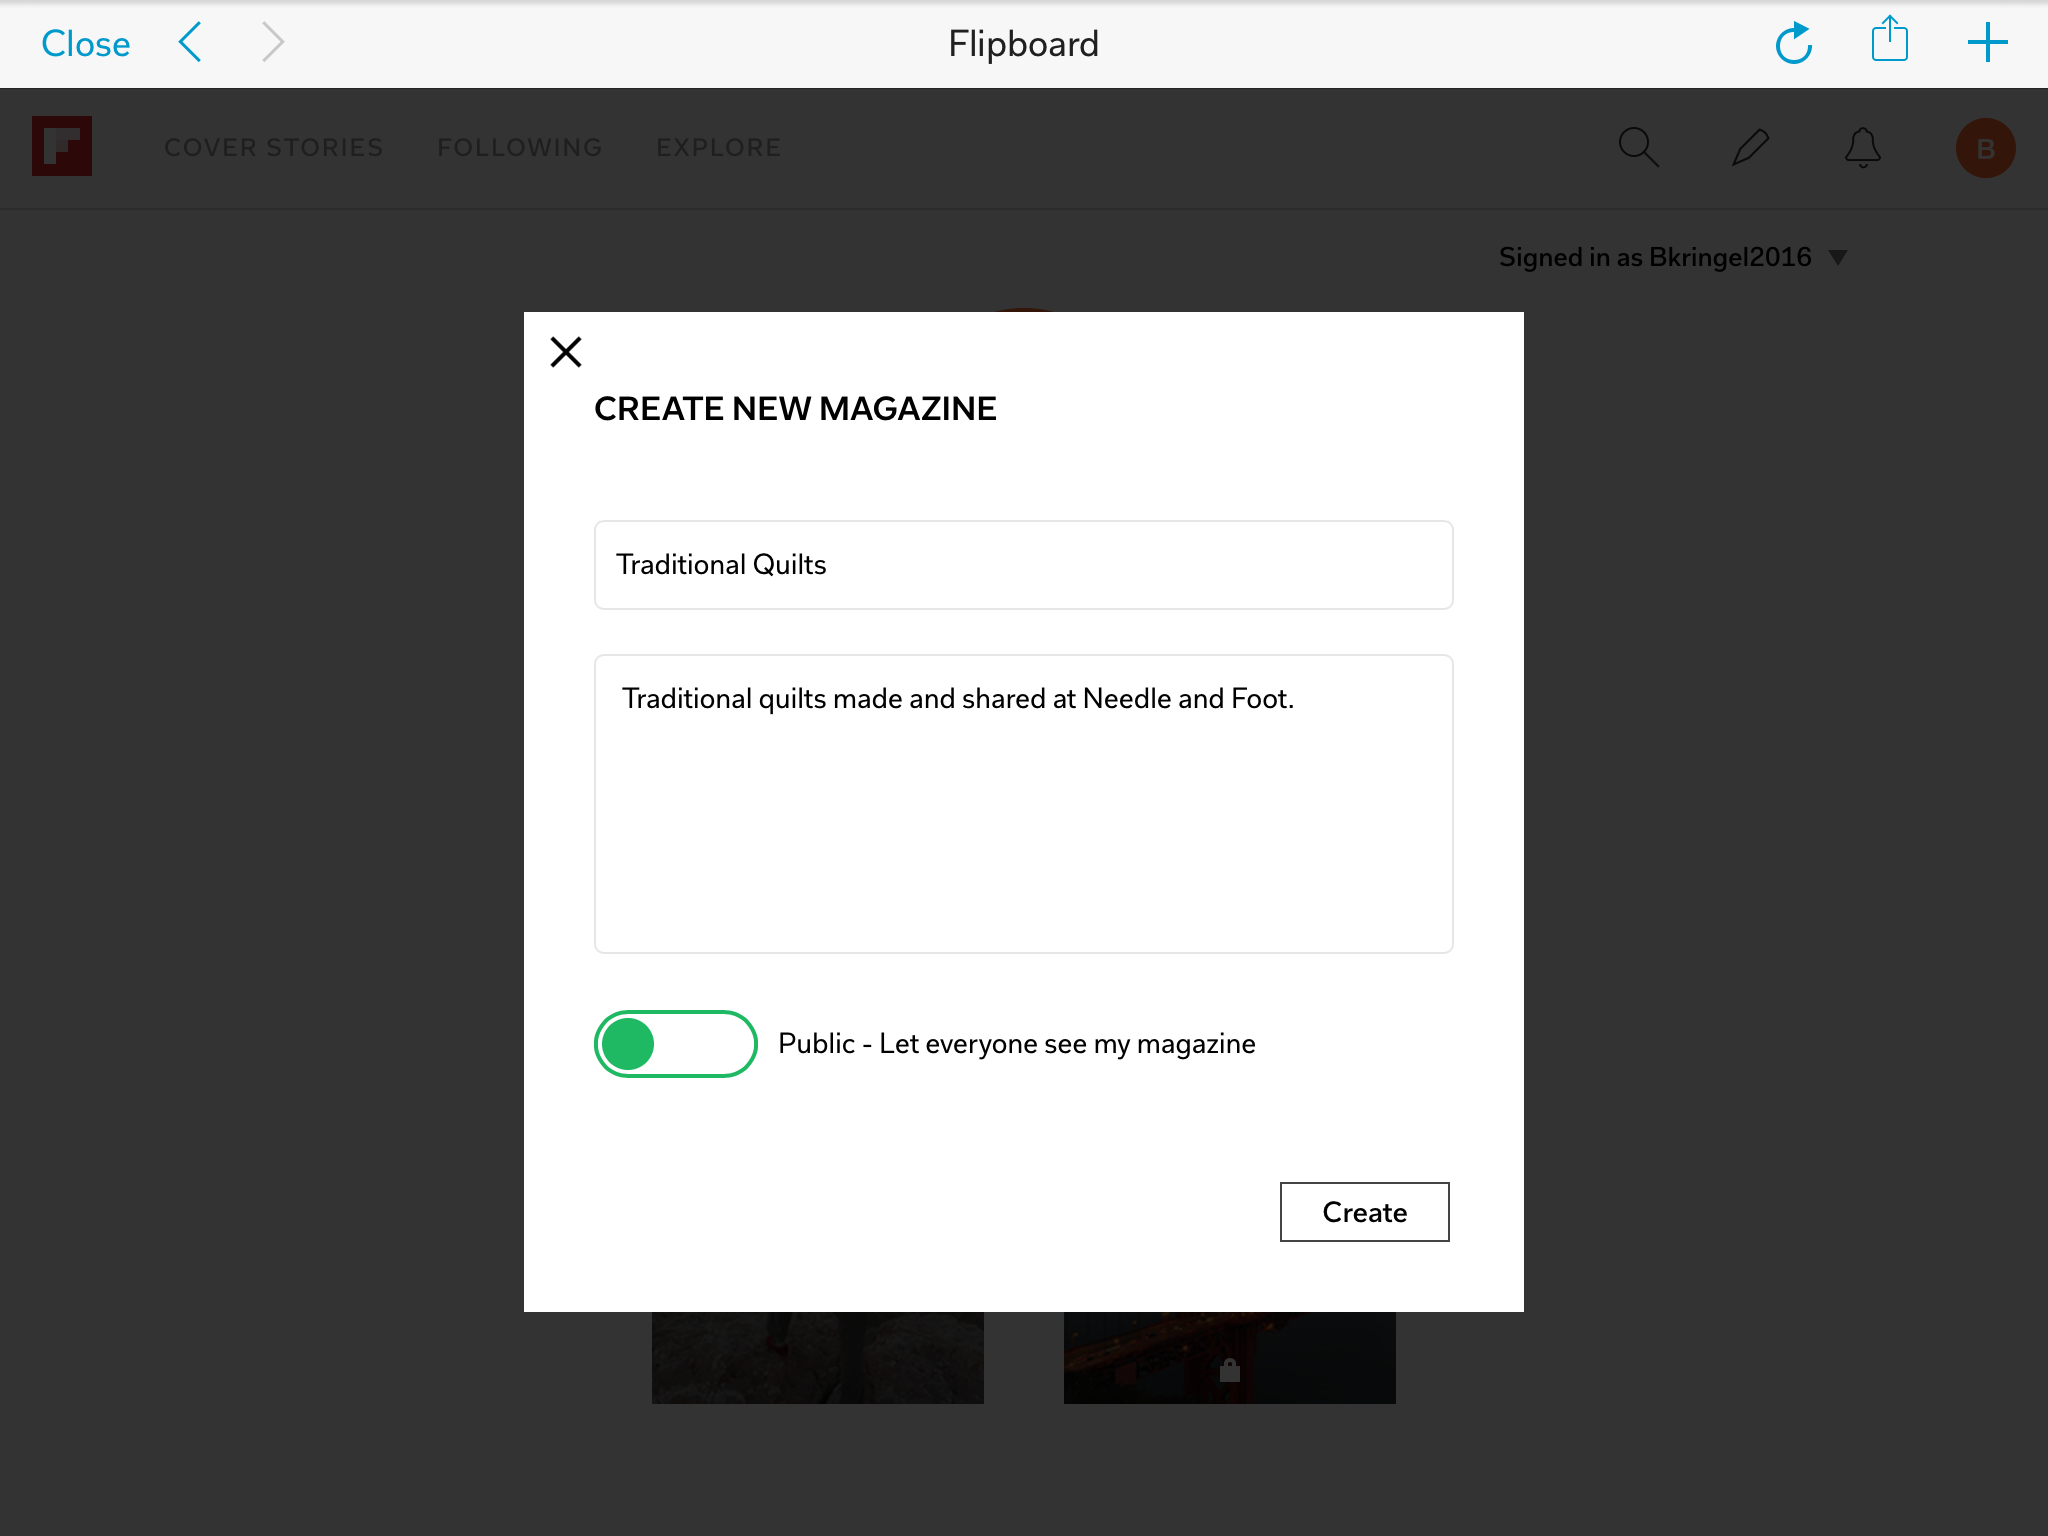Open the left magazine thumbnail behind dialog
Screen dimensions: 2048x1536
click(x=817, y=1358)
